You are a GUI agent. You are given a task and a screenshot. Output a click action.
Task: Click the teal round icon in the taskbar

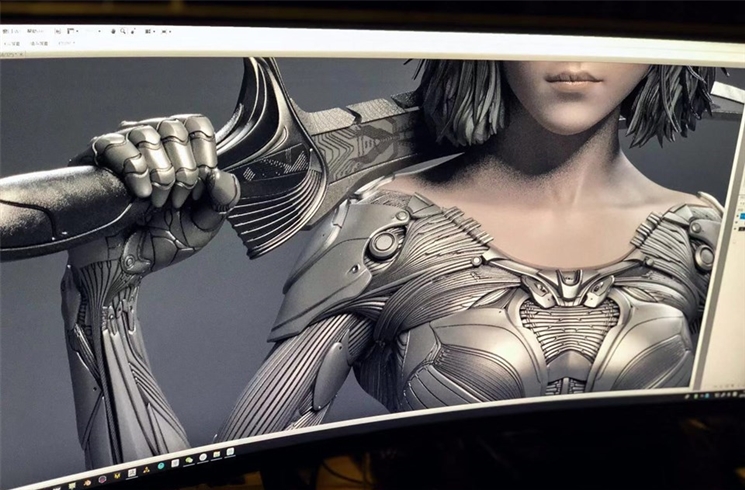click(x=161, y=466)
